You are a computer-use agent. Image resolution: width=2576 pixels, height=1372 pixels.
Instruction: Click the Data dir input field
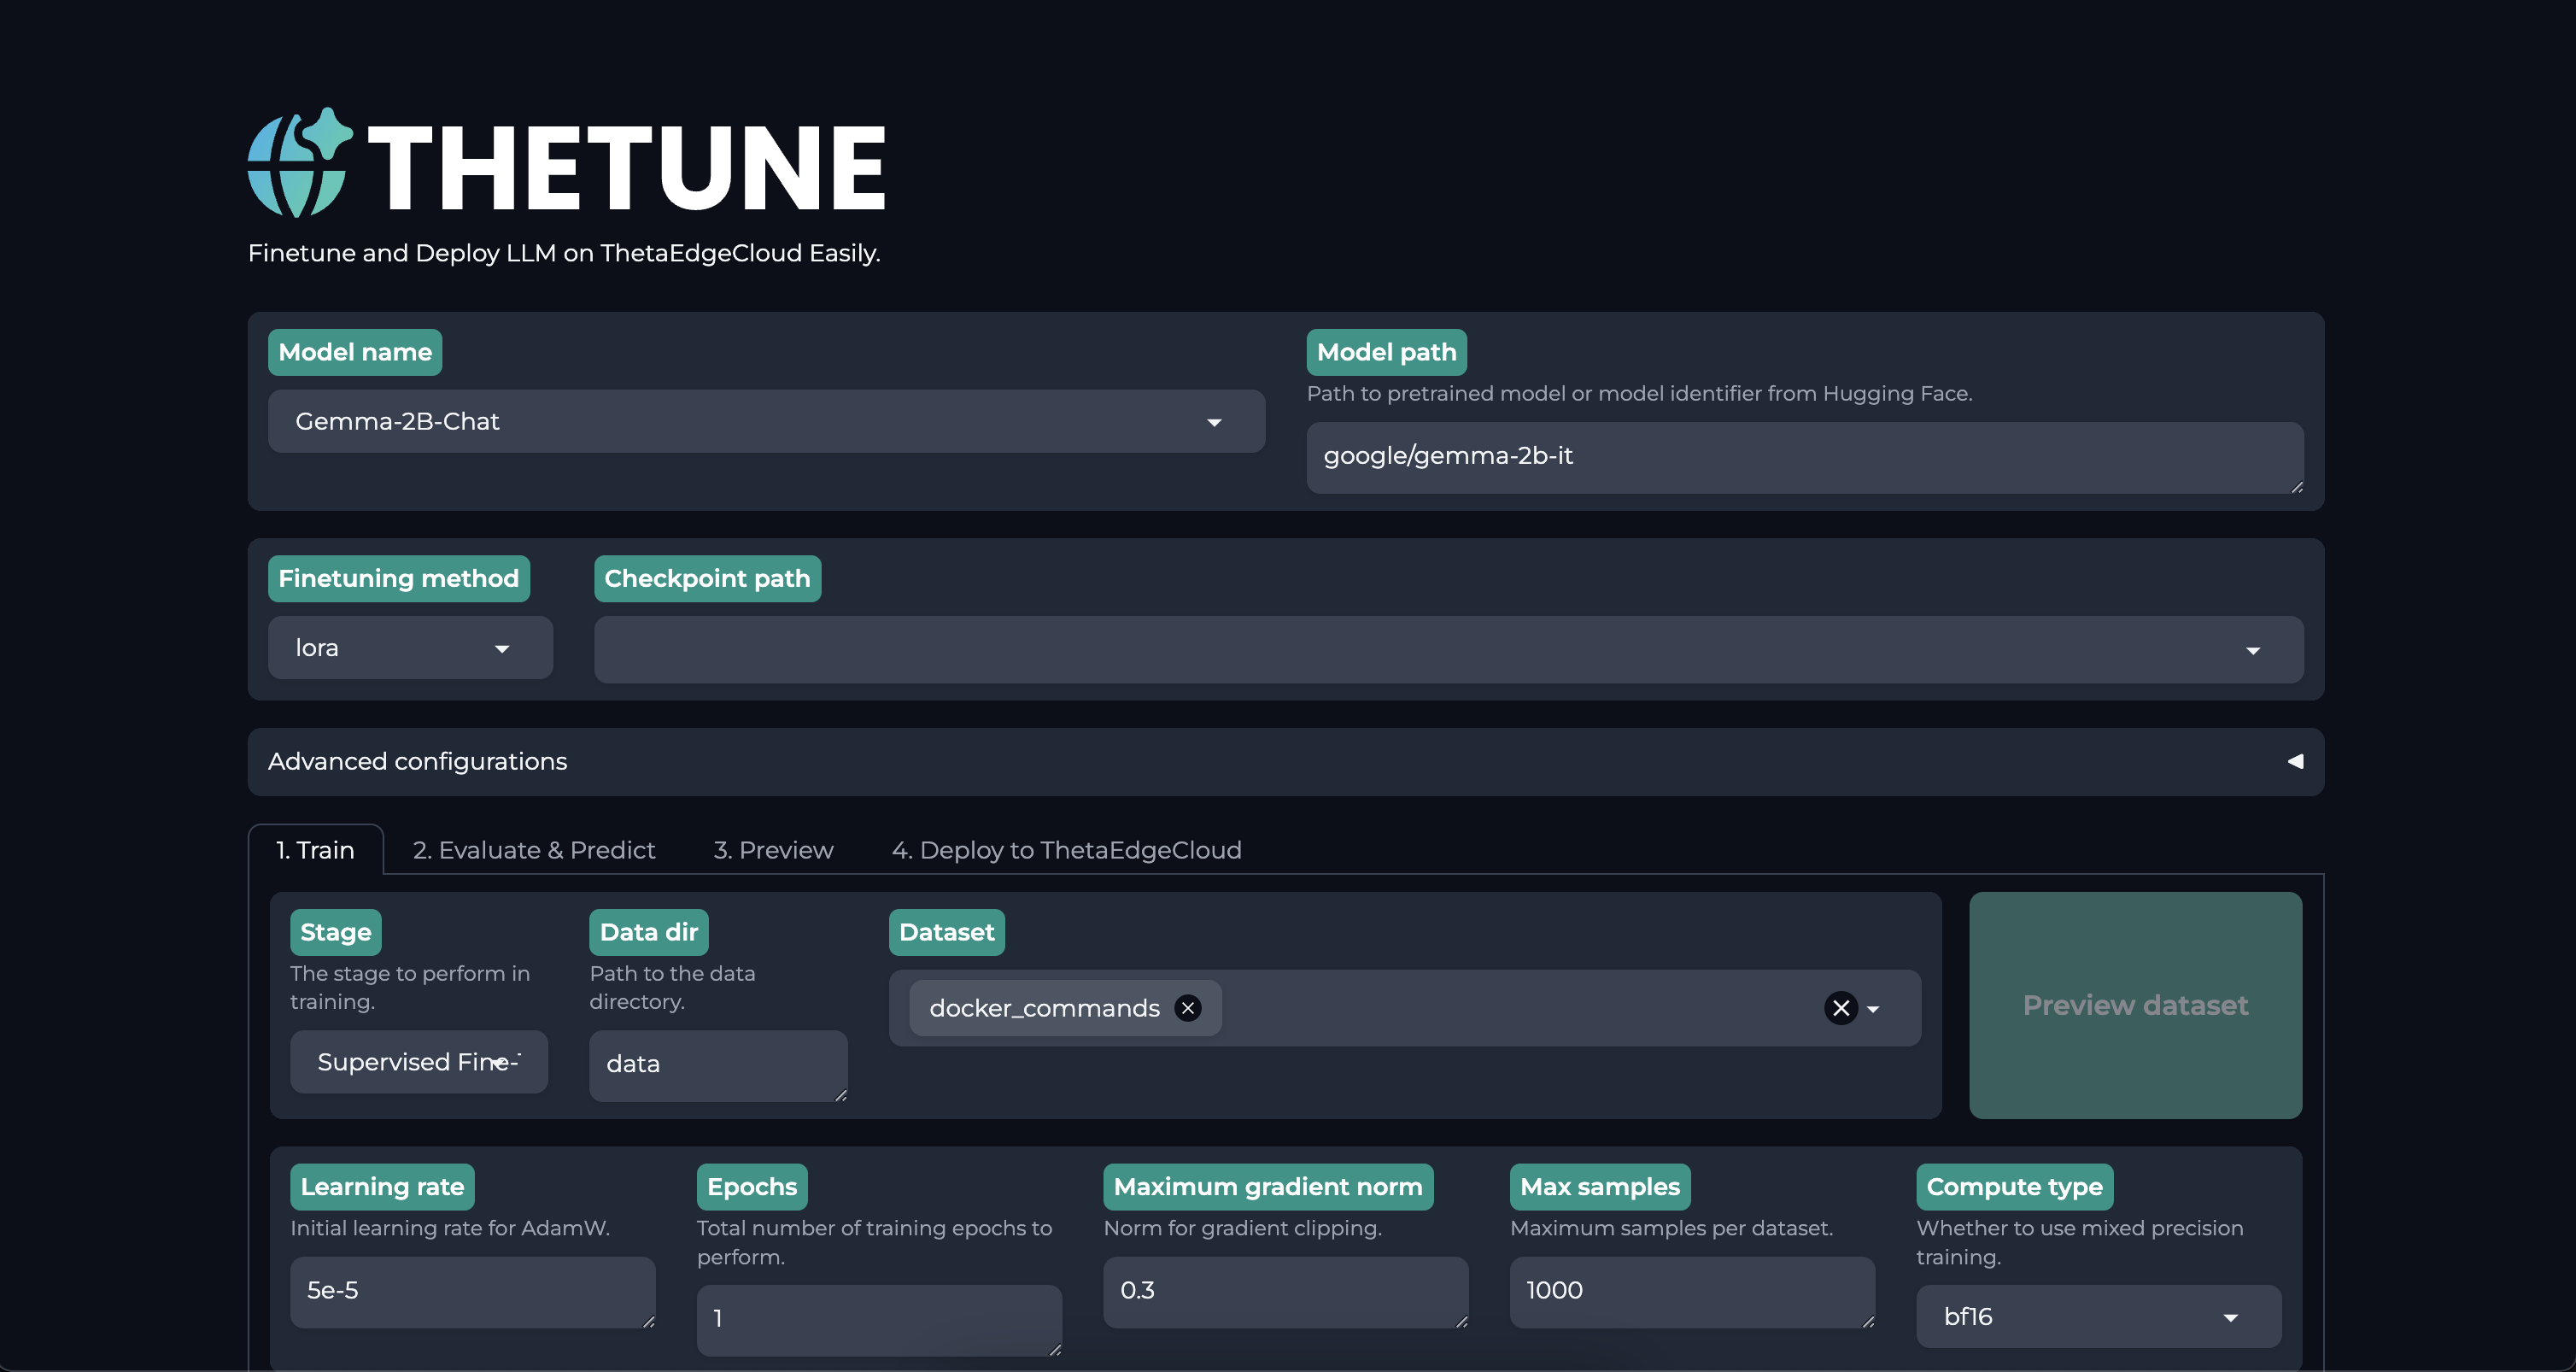coord(717,1065)
